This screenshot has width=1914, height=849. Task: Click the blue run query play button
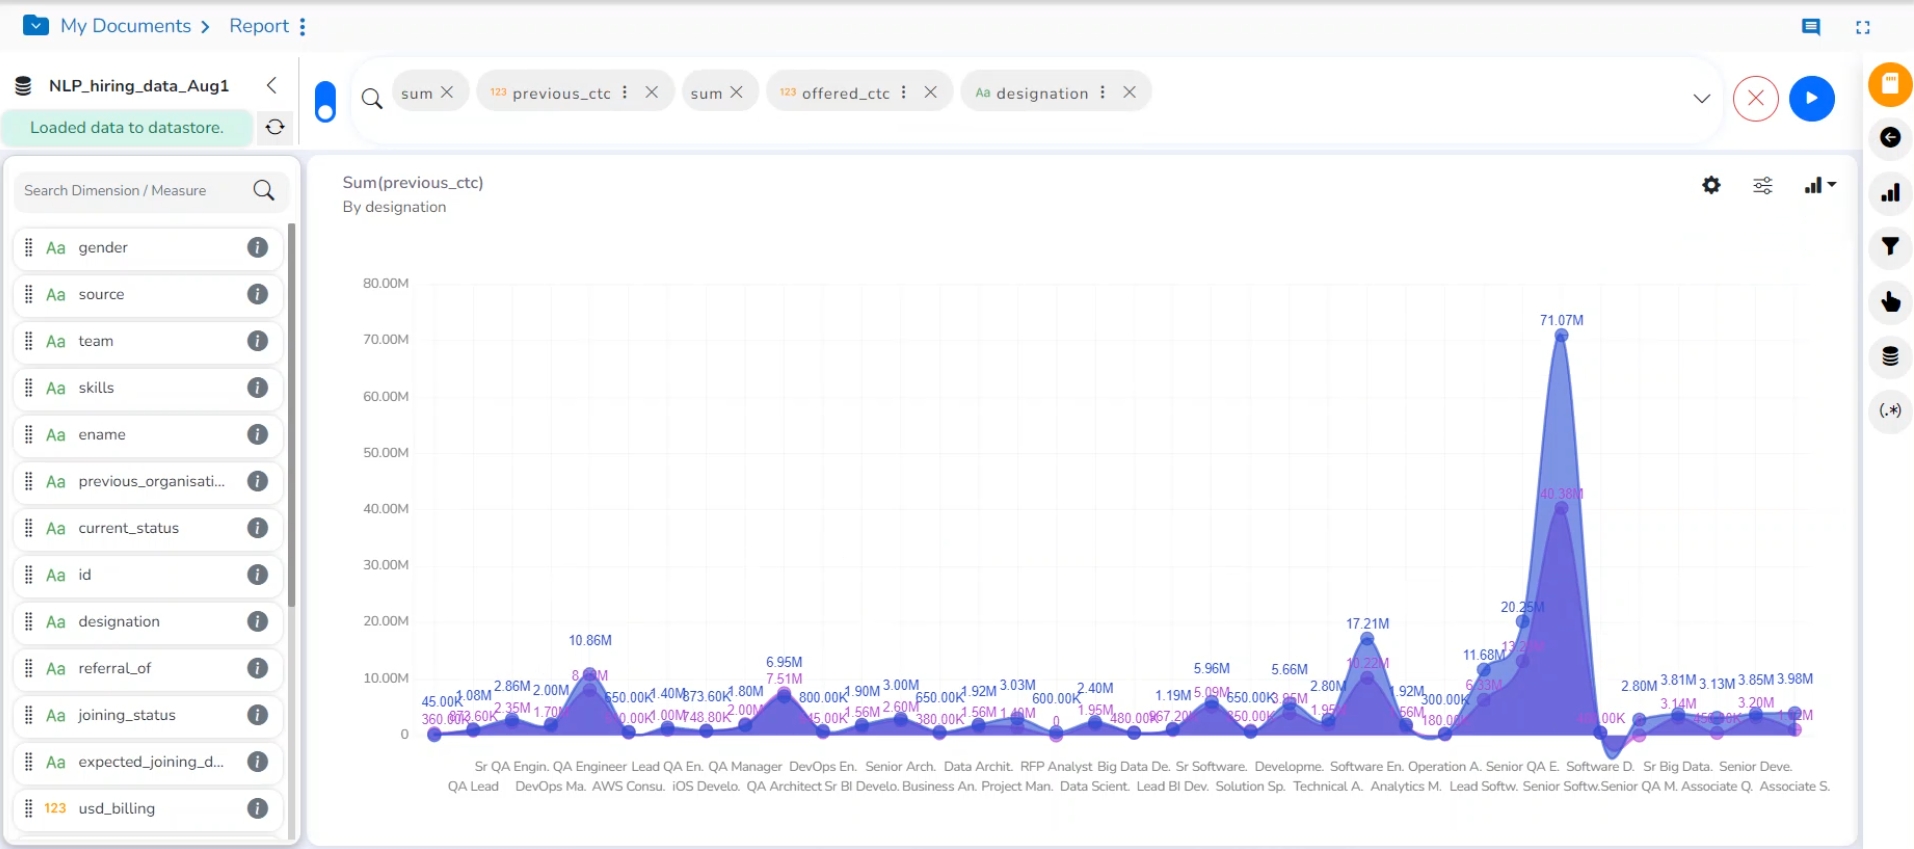click(1811, 98)
